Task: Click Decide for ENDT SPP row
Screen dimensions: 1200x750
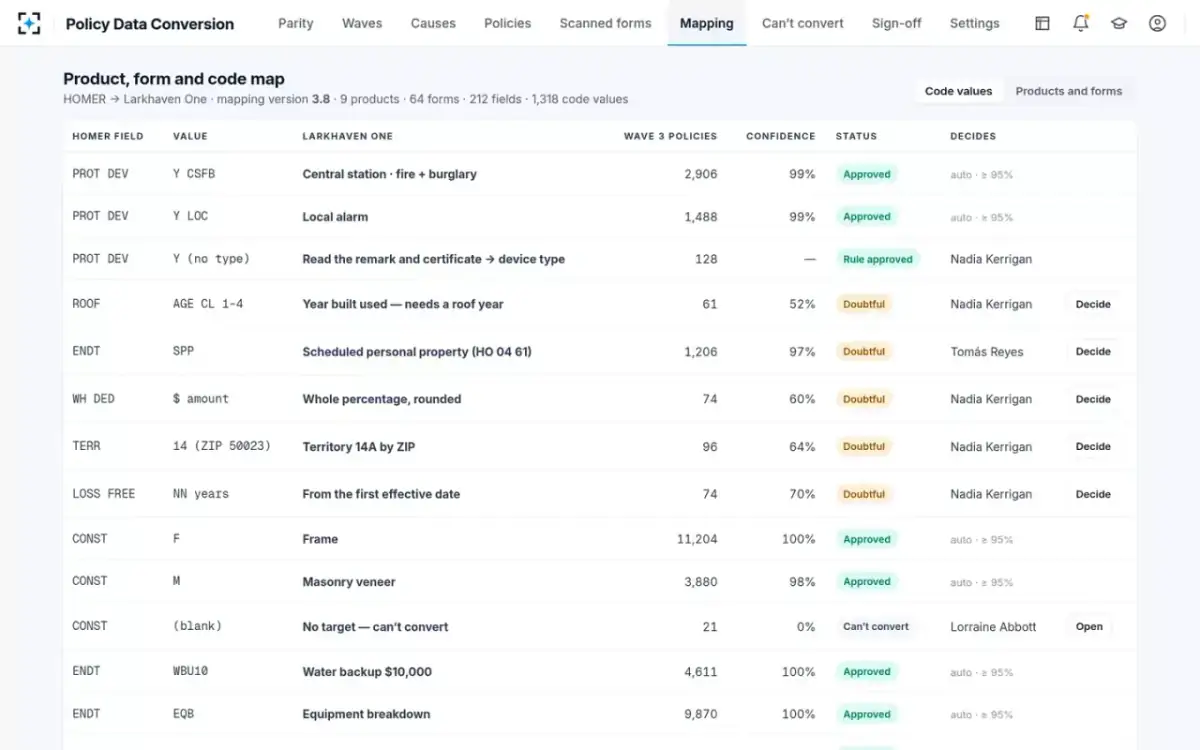Action: coord(1093,352)
